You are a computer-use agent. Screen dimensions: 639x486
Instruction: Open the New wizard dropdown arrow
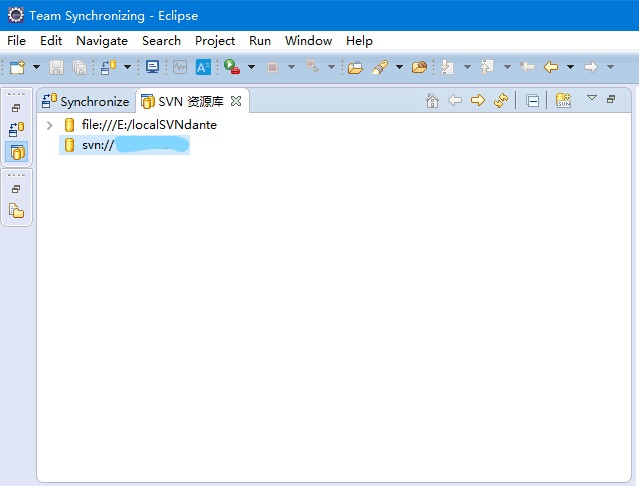[x=36, y=67]
